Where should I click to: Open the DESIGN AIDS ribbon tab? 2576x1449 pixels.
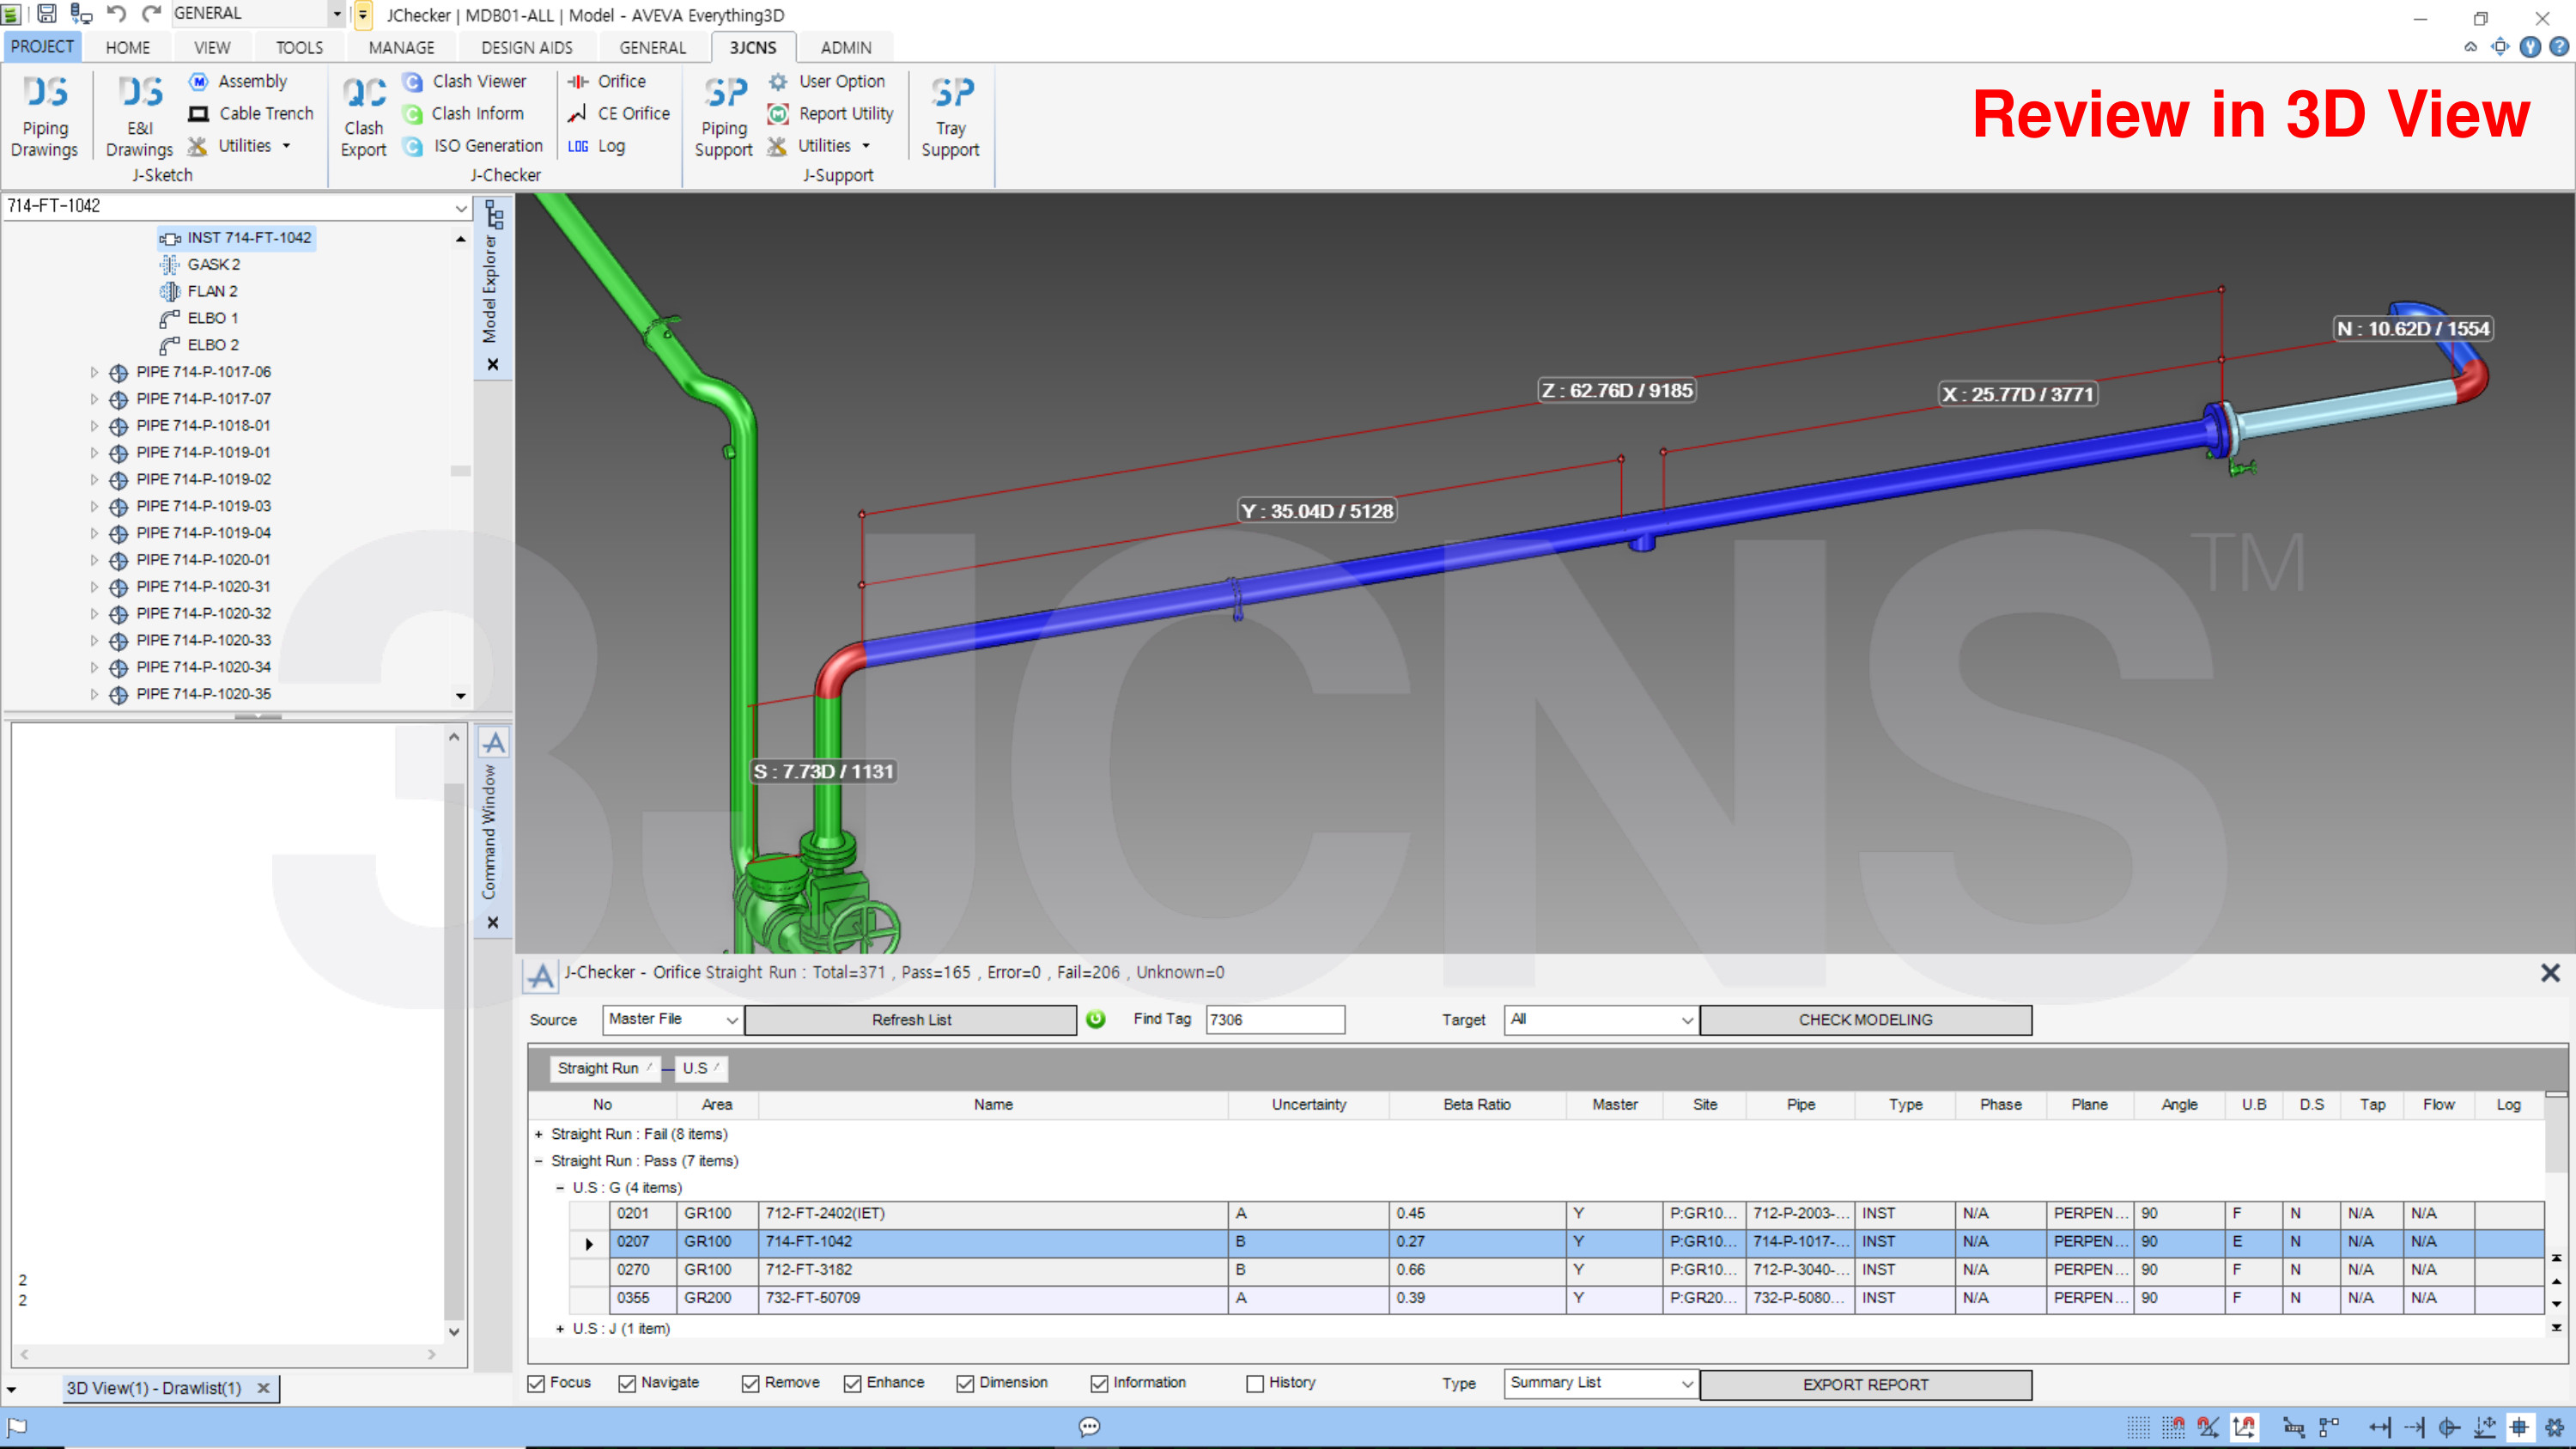coord(527,47)
